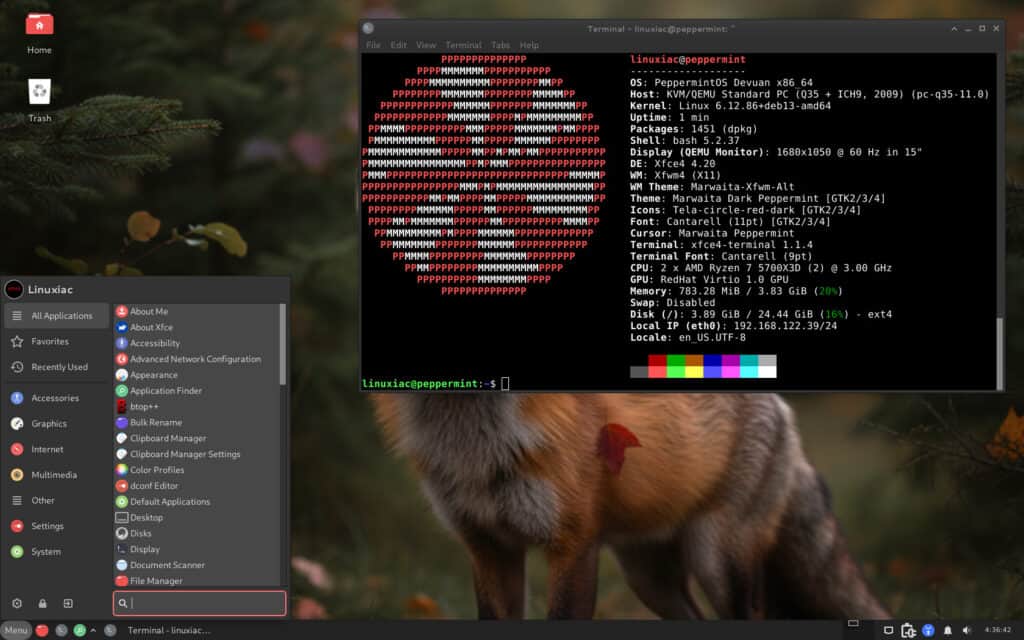Click the display tray icon left of the battery
Image resolution: width=1024 pixels, height=640 pixels.
pos(888,630)
